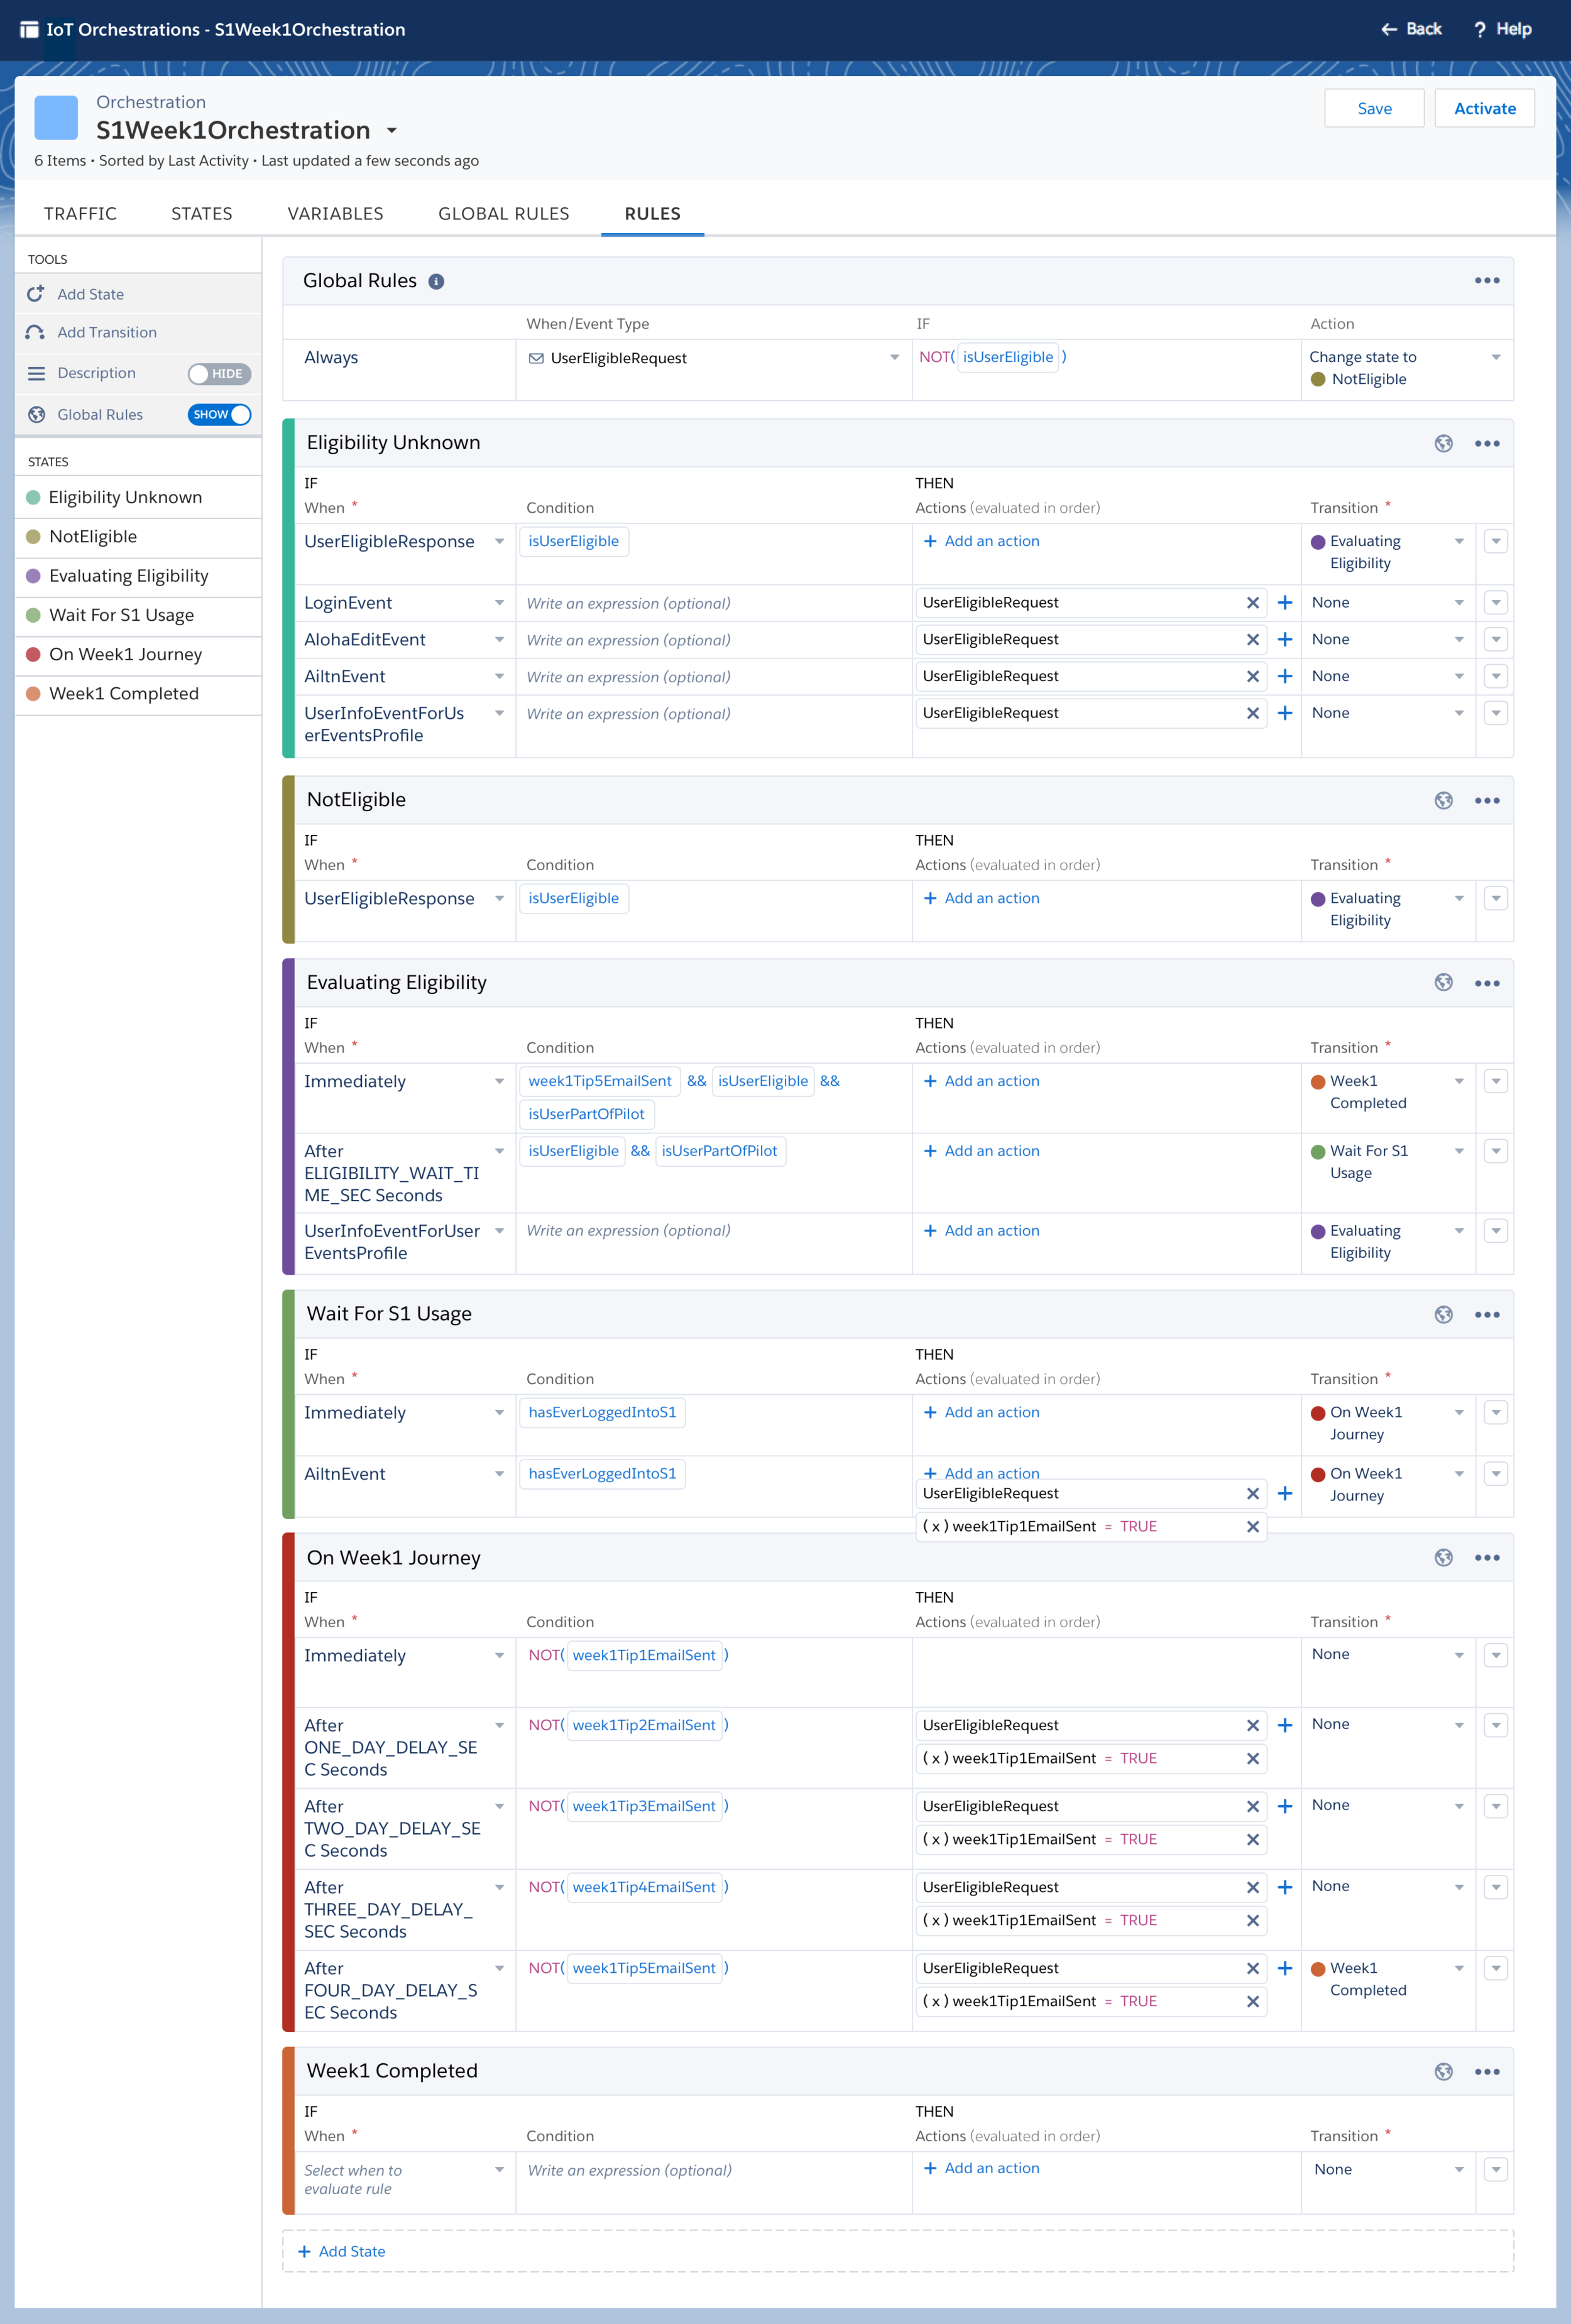Screen dimensions: 1571x2324
Task: Open the S1Week1Orchestration title dropdown
Action: [392, 131]
